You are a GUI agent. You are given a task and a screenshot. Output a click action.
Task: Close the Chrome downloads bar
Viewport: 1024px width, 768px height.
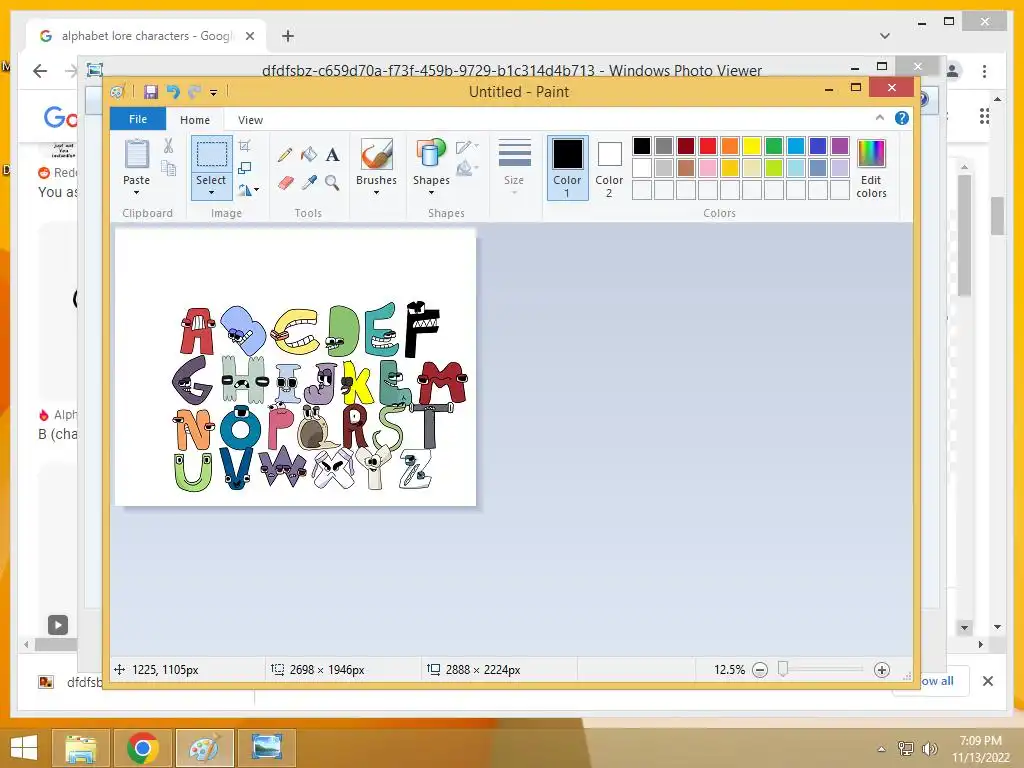click(x=987, y=681)
